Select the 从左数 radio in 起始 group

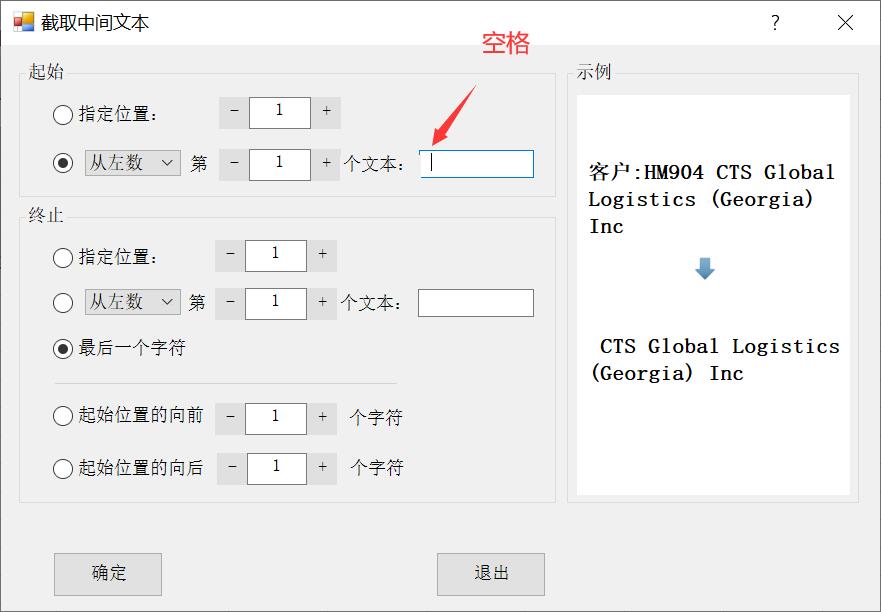[x=63, y=164]
